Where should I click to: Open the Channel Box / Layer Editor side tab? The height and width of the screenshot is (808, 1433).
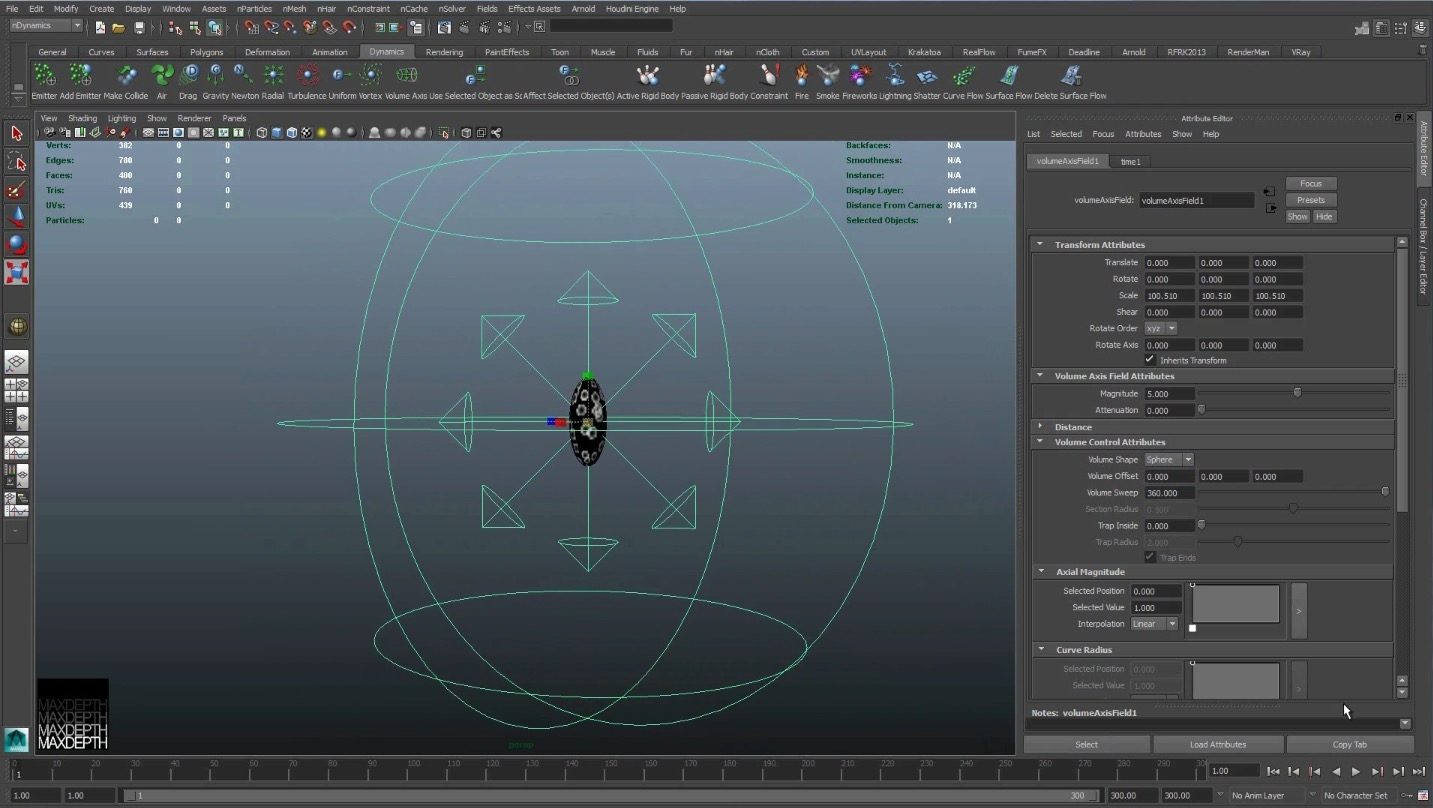1424,246
